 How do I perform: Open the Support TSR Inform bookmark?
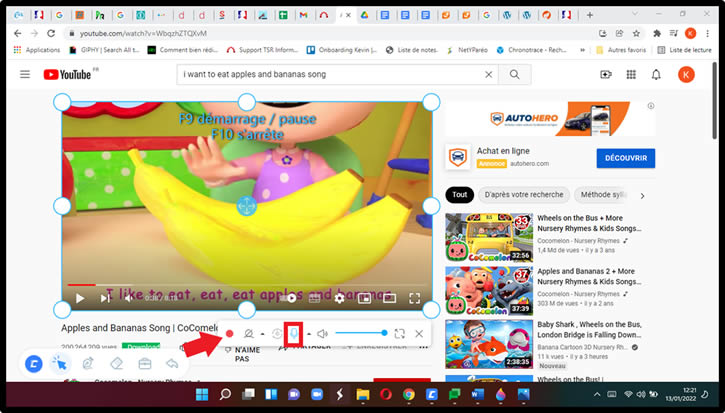pos(263,50)
